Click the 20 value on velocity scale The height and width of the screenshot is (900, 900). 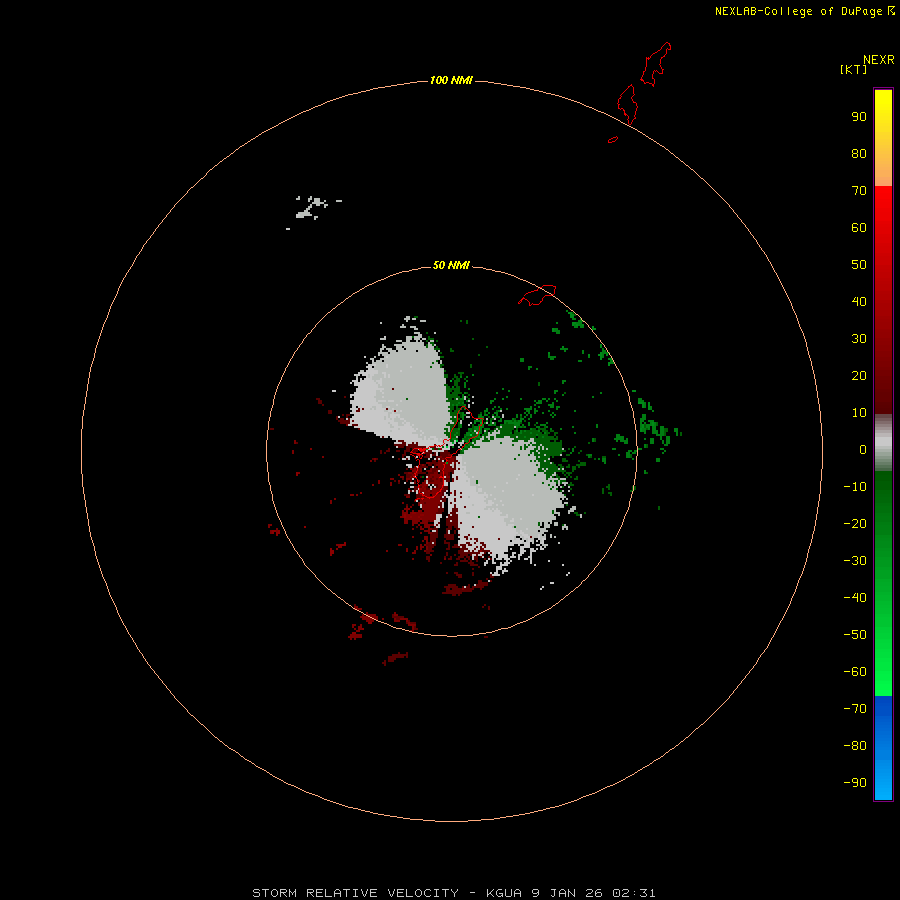[859, 376]
